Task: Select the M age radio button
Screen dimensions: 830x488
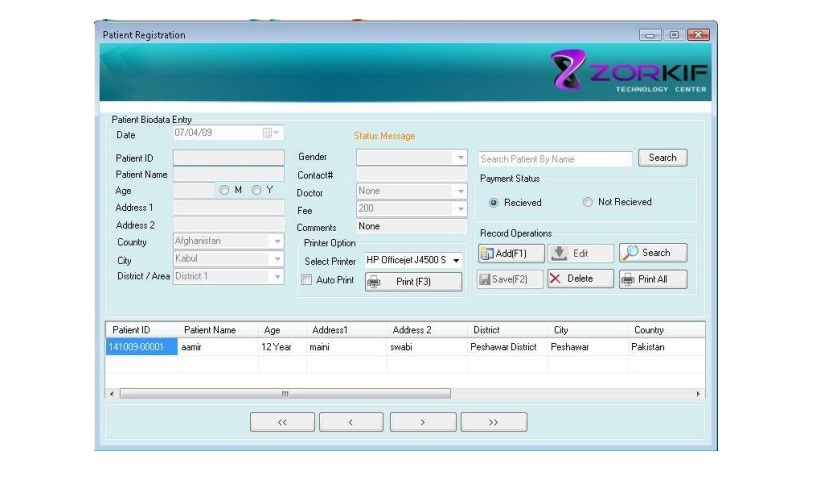Action: tap(224, 190)
